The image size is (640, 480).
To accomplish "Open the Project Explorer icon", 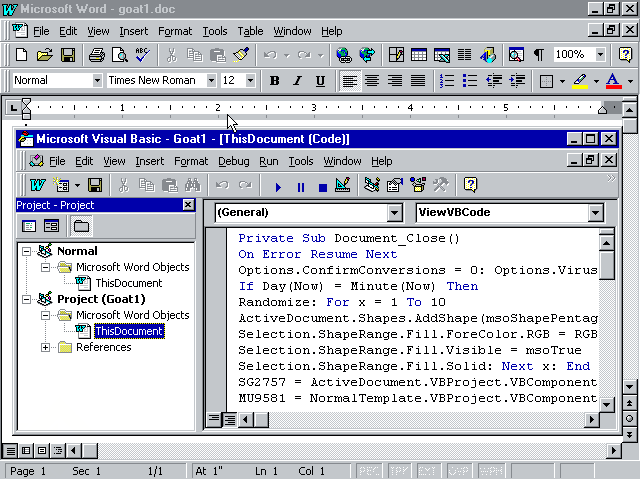I will [372, 185].
